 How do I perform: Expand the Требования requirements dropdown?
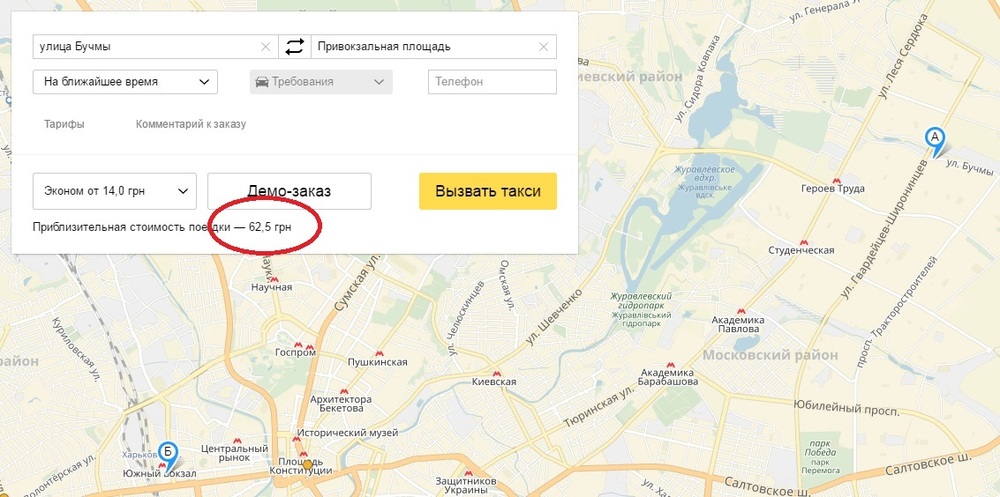click(321, 82)
